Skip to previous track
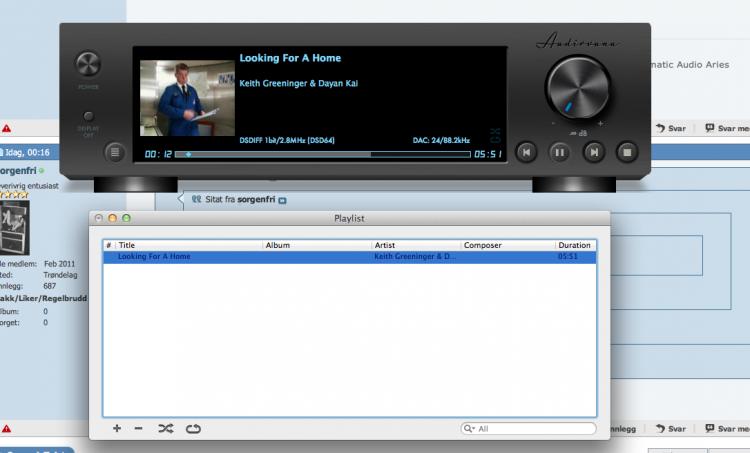750x453 pixels. click(526, 153)
